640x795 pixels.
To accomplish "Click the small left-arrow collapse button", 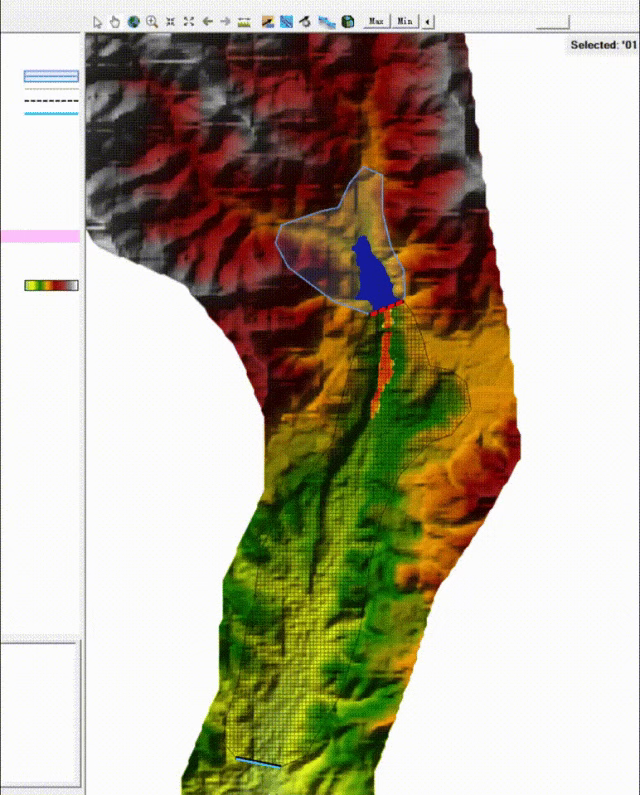I will click(428, 21).
